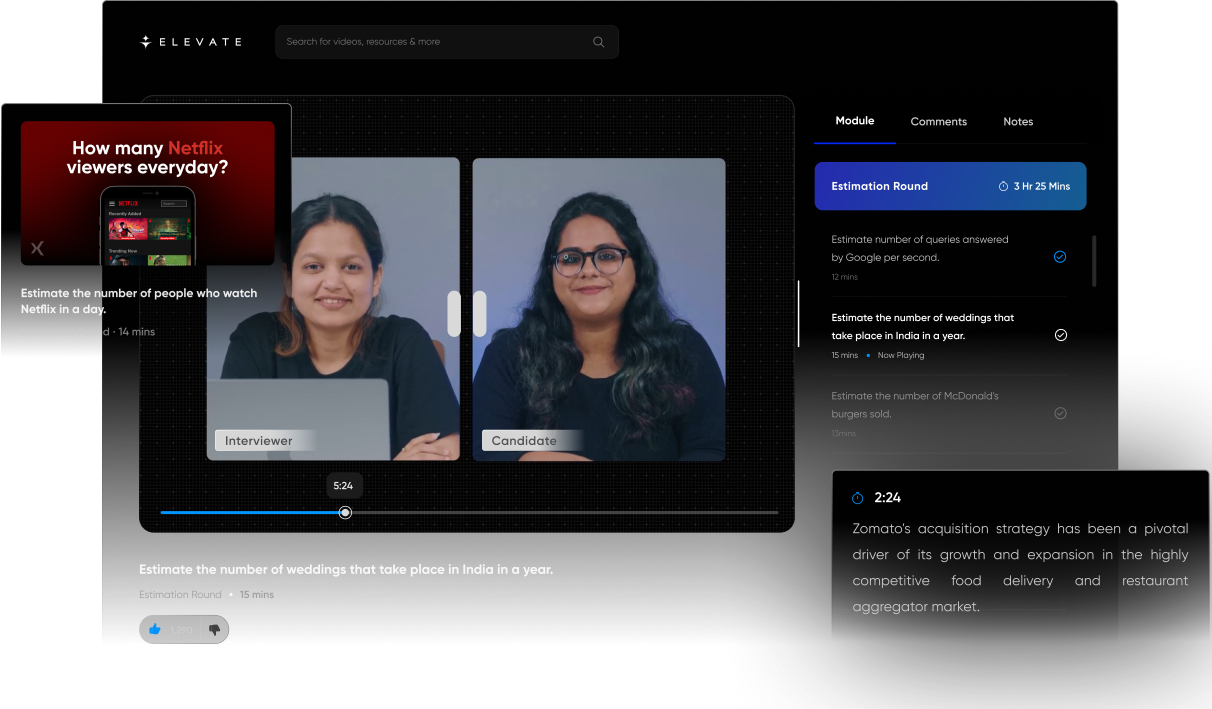Click the left split handle between video panels
1212x709 pixels.
click(454, 314)
